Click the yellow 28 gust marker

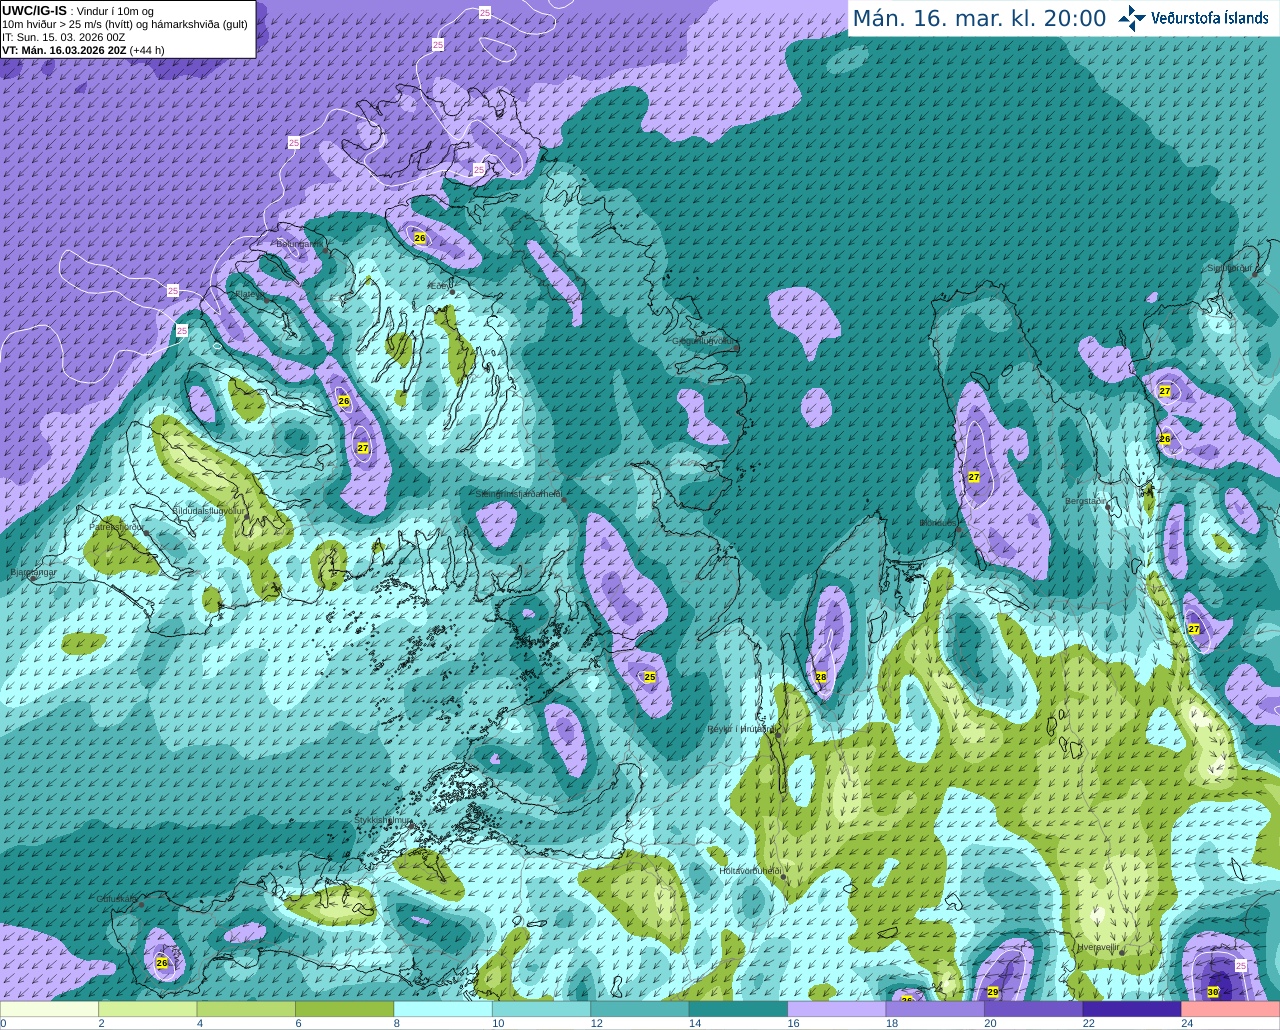pyautogui.click(x=821, y=678)
